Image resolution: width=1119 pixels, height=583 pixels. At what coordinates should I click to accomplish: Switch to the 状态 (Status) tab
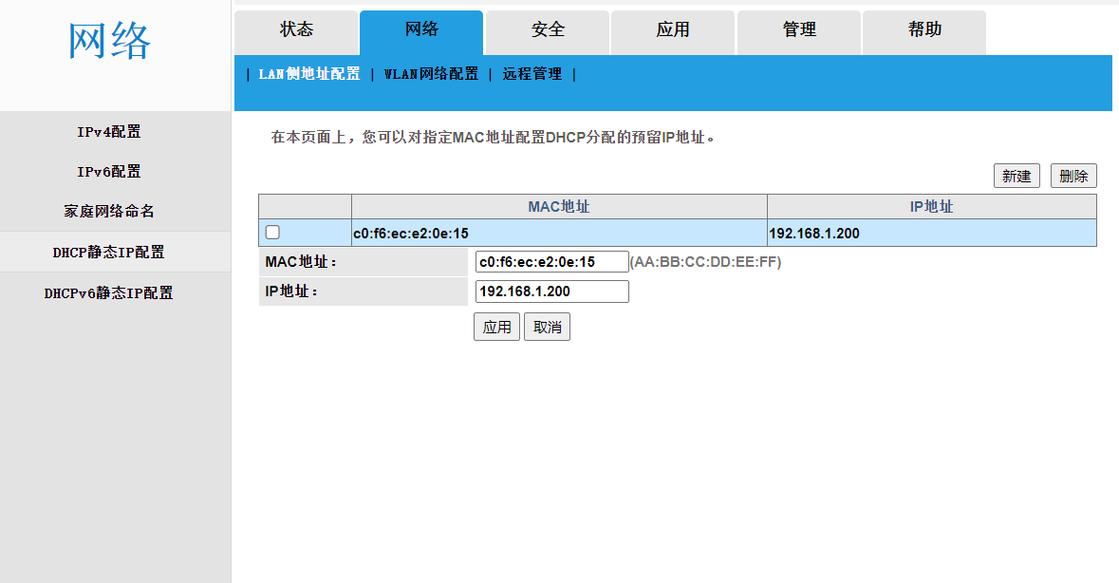pos(296,30)
